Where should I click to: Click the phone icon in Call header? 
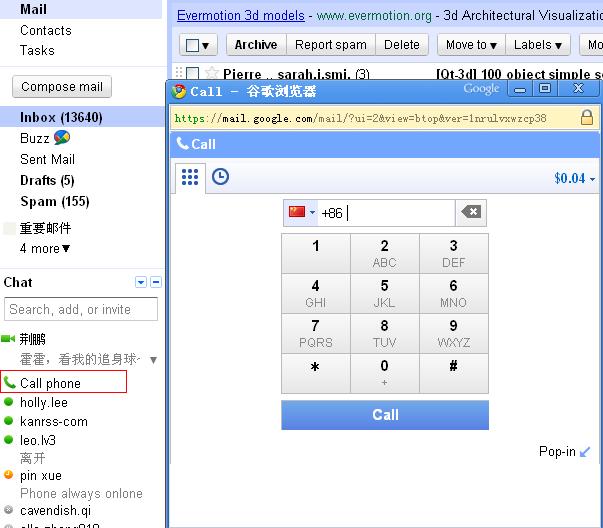[182, 143]
